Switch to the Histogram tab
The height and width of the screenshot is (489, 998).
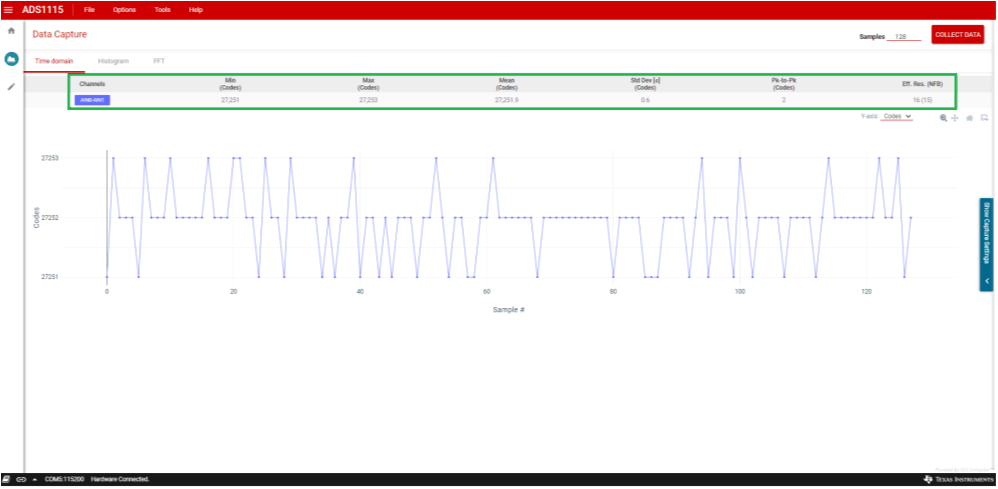(113, 61)
